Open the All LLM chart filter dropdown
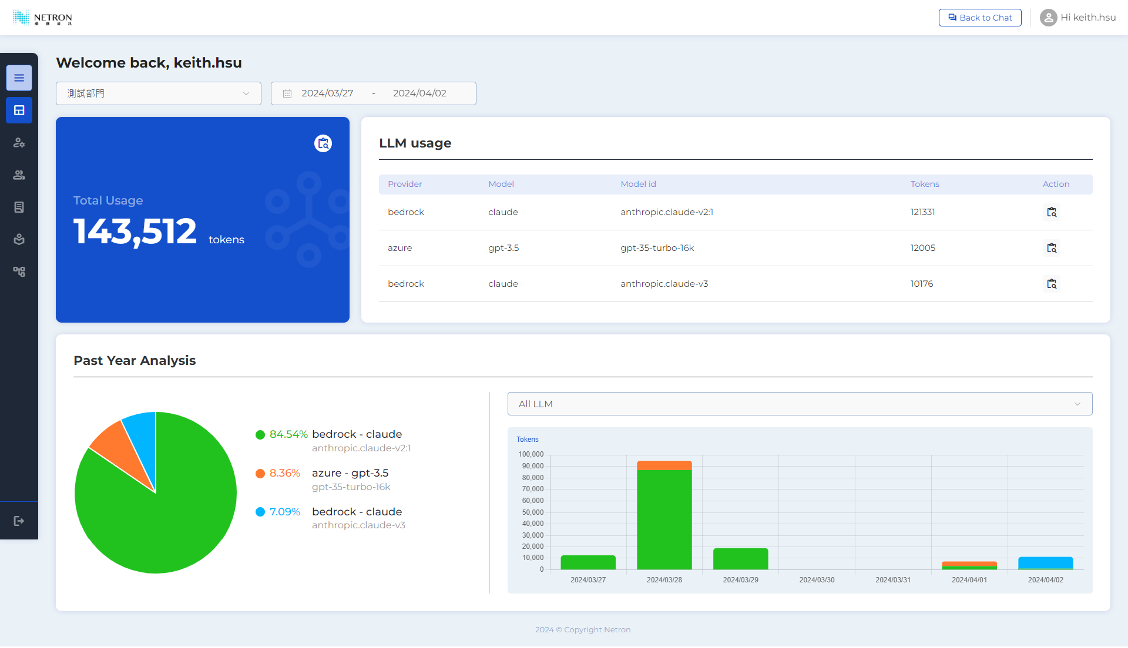This screenshot has width=1128, height=648. coord(799,404)
